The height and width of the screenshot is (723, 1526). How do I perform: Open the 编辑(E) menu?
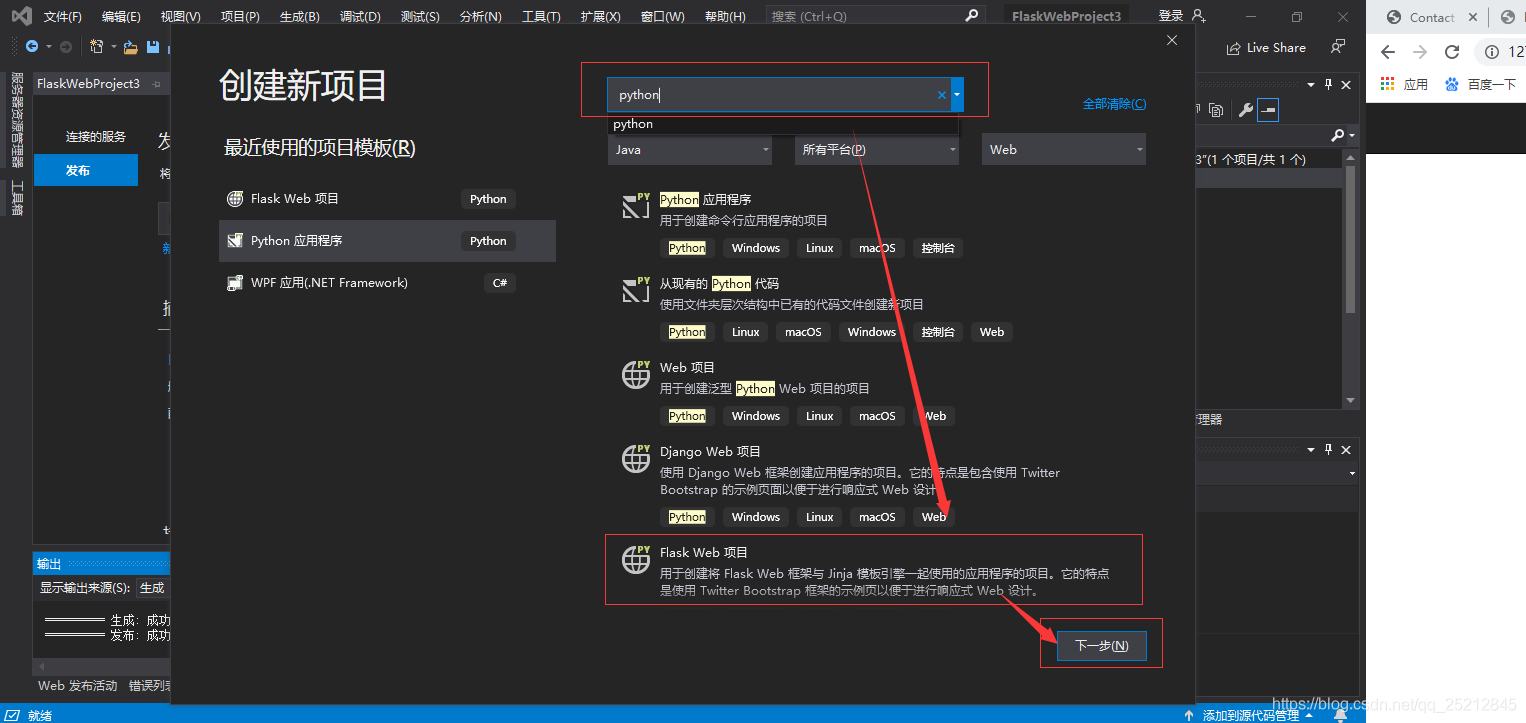[x=121, y=16]
